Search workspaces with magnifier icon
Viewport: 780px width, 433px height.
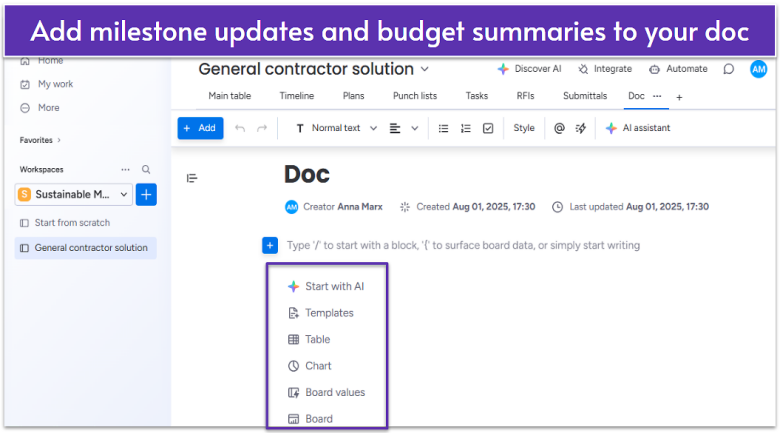tap(146, 170)
